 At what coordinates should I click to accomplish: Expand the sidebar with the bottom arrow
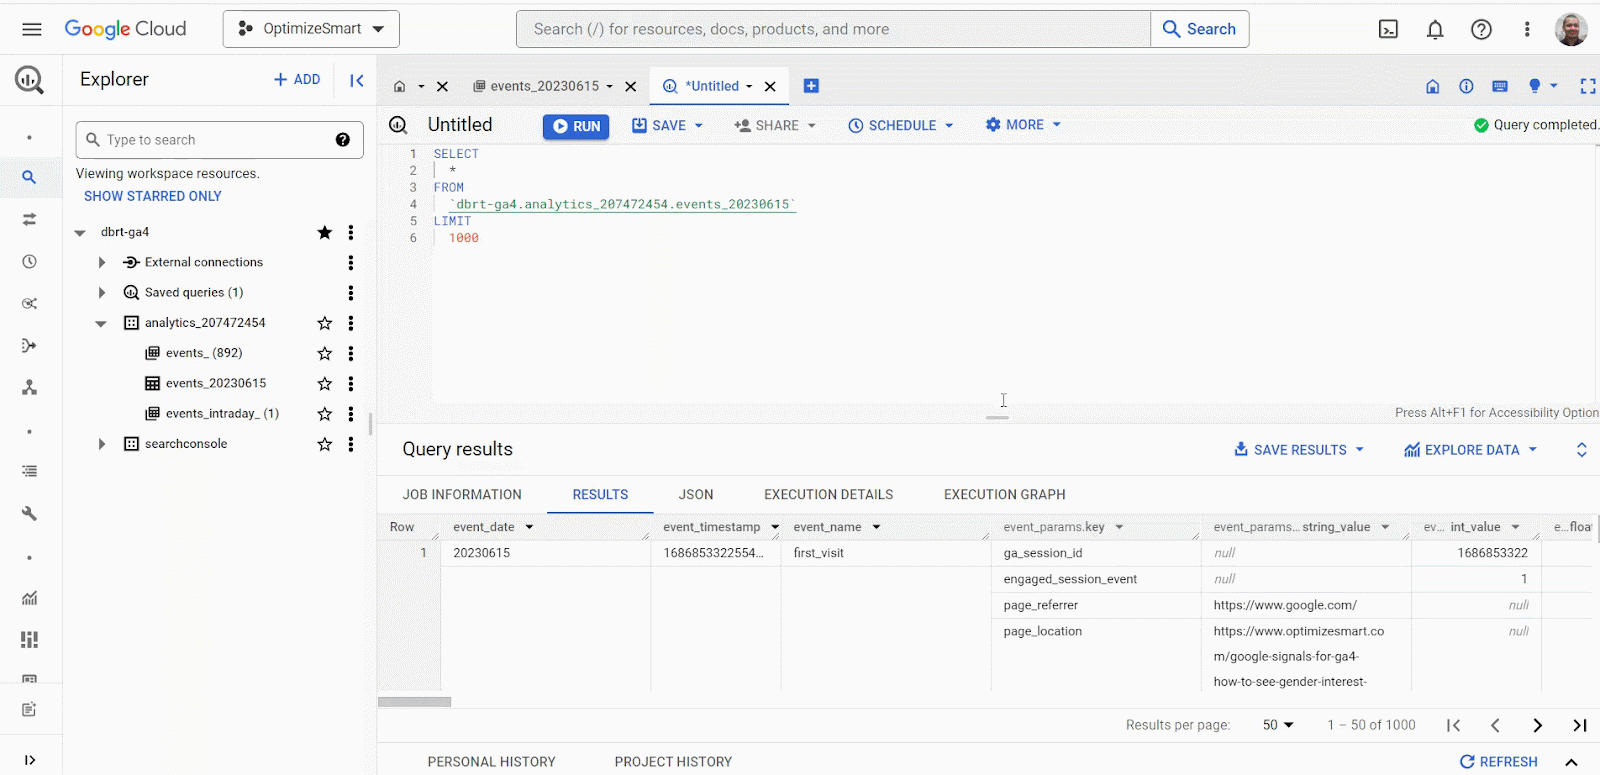[29, 760]
